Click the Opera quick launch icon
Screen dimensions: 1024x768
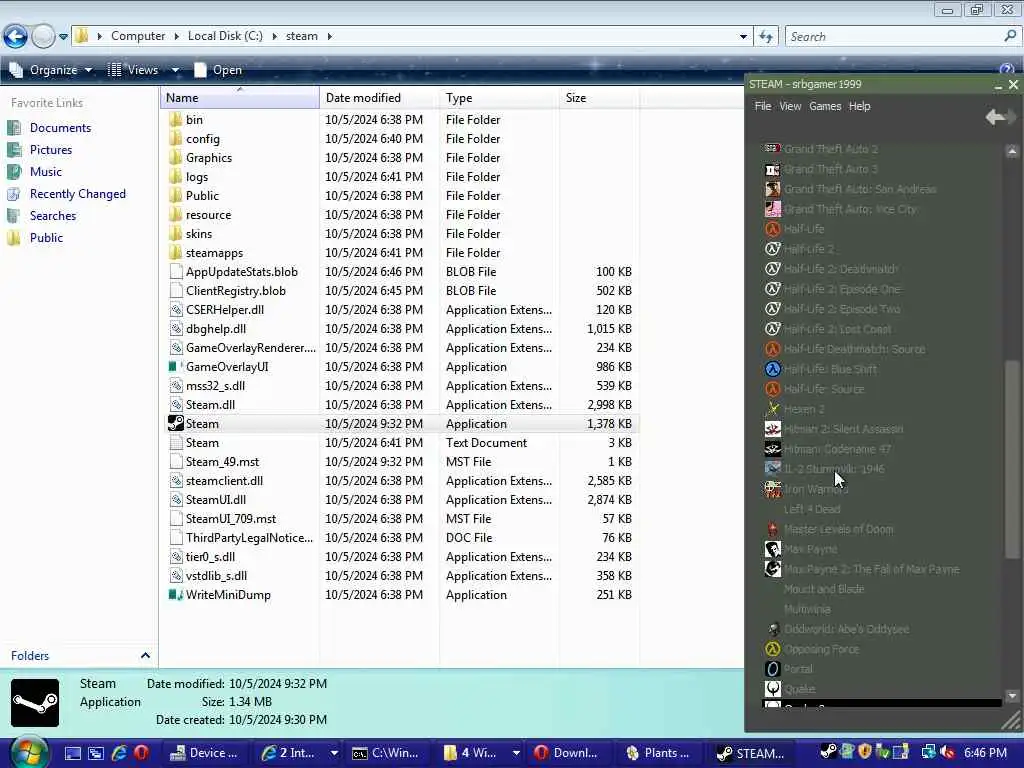[141, 753]
